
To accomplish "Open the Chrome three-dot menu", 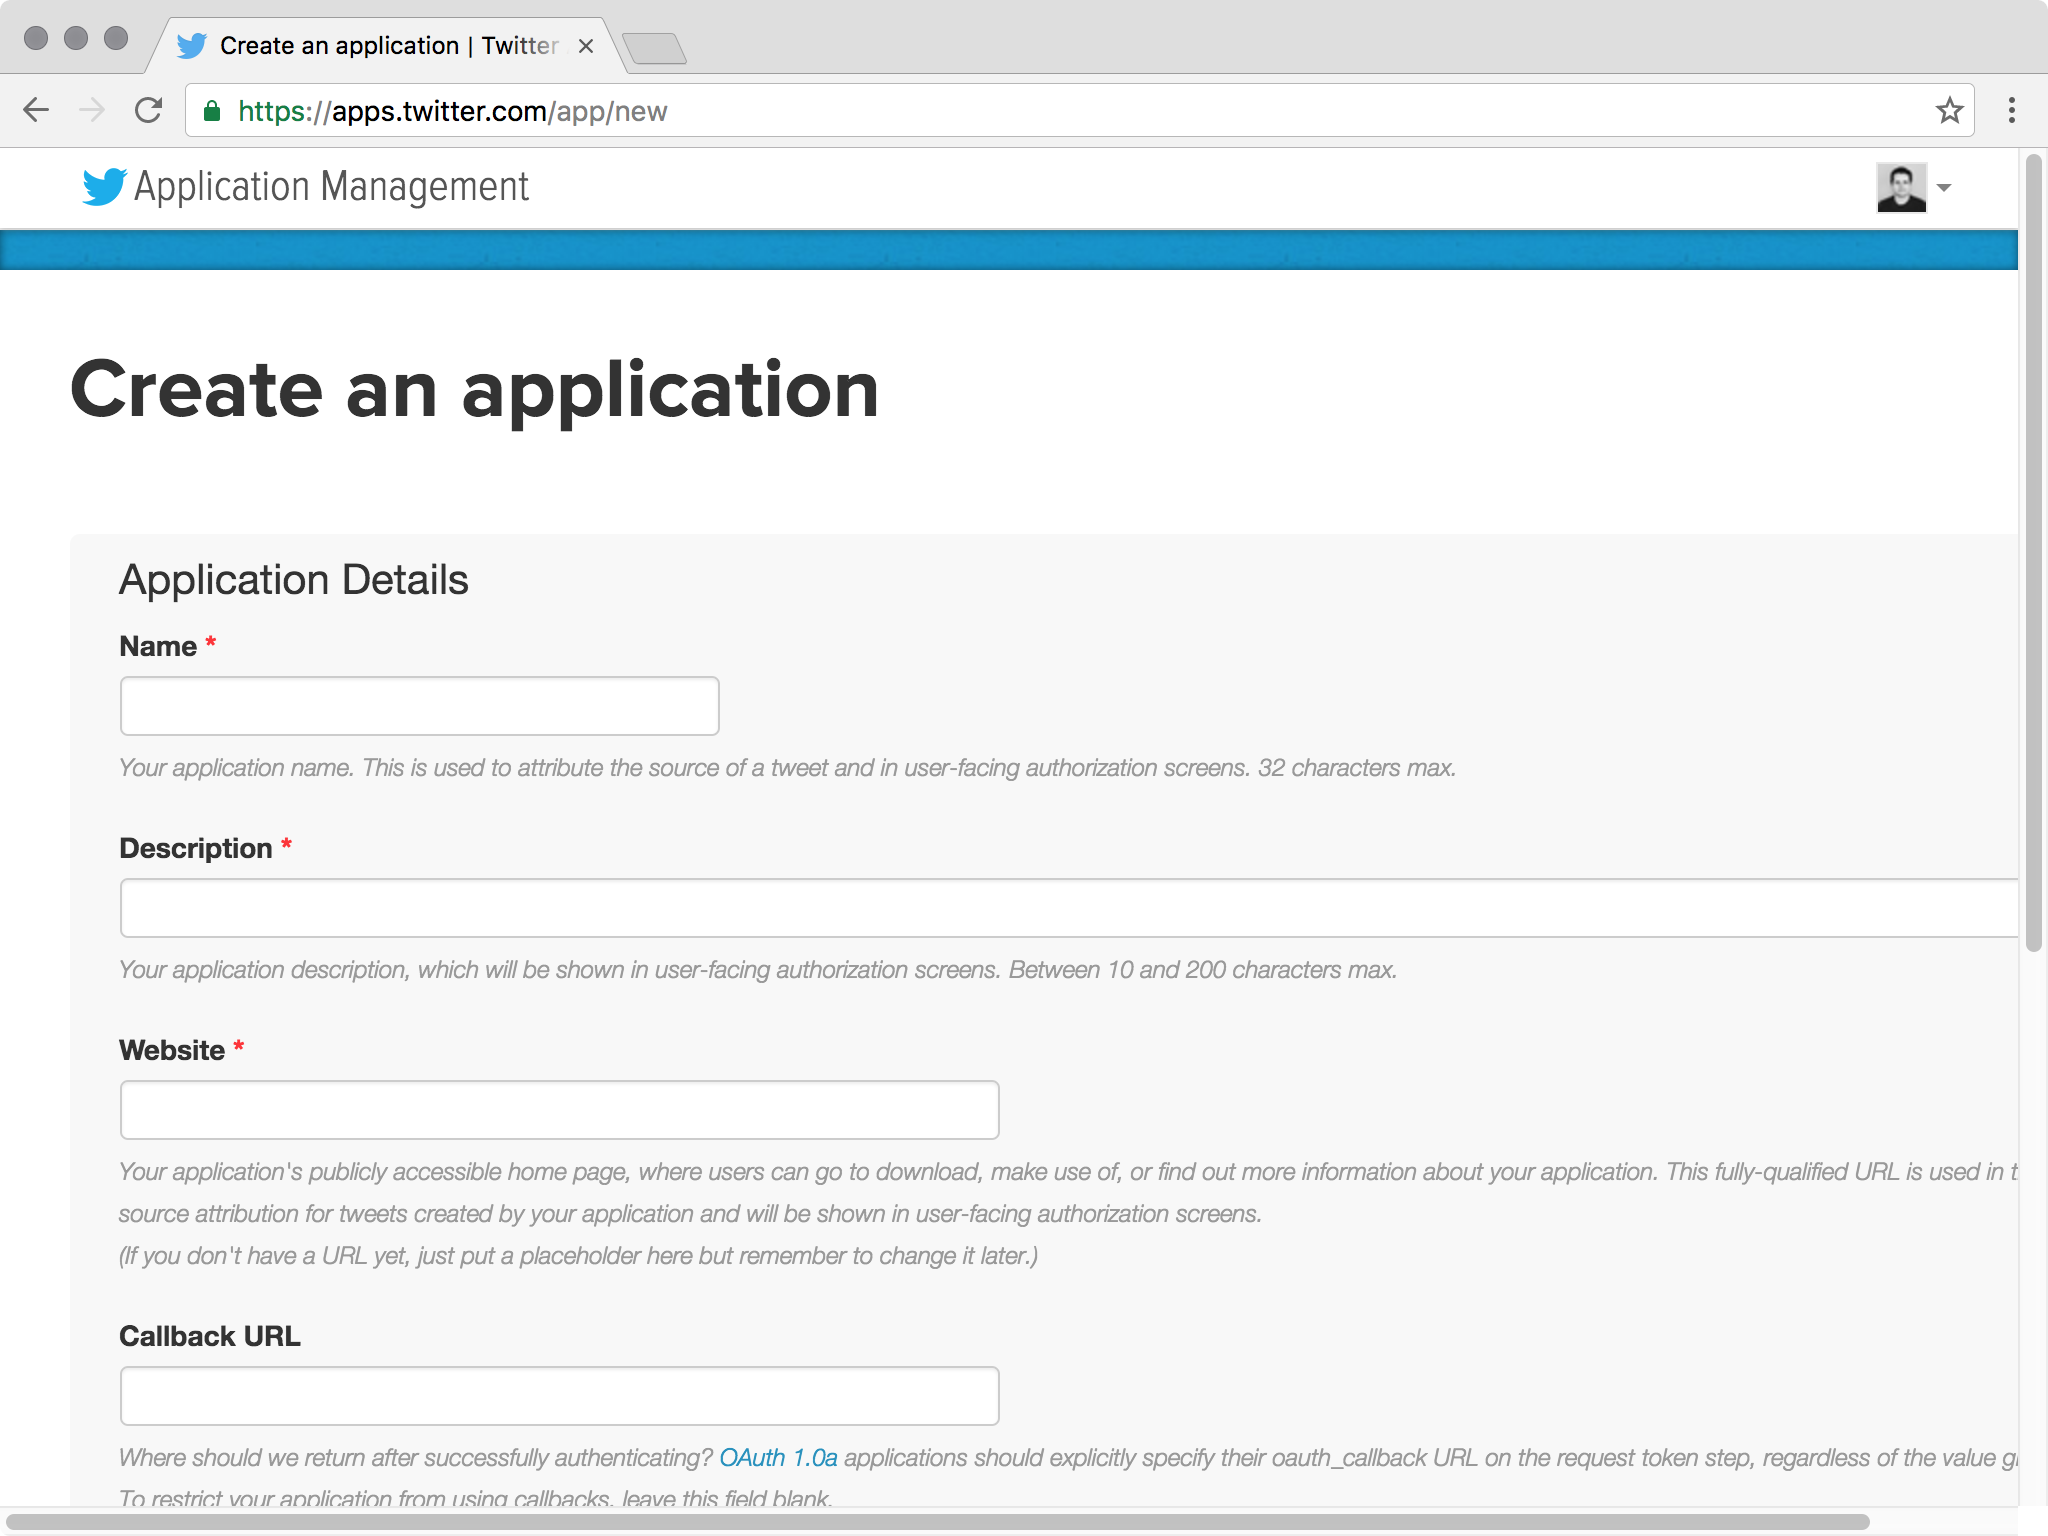I will 2012,110.
